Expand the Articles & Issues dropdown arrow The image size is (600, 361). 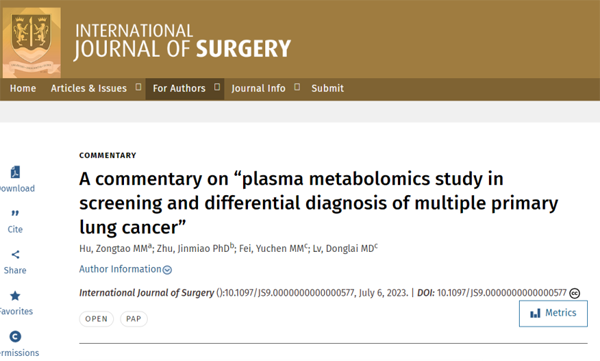pyautogui.click(x=139, y=87)
